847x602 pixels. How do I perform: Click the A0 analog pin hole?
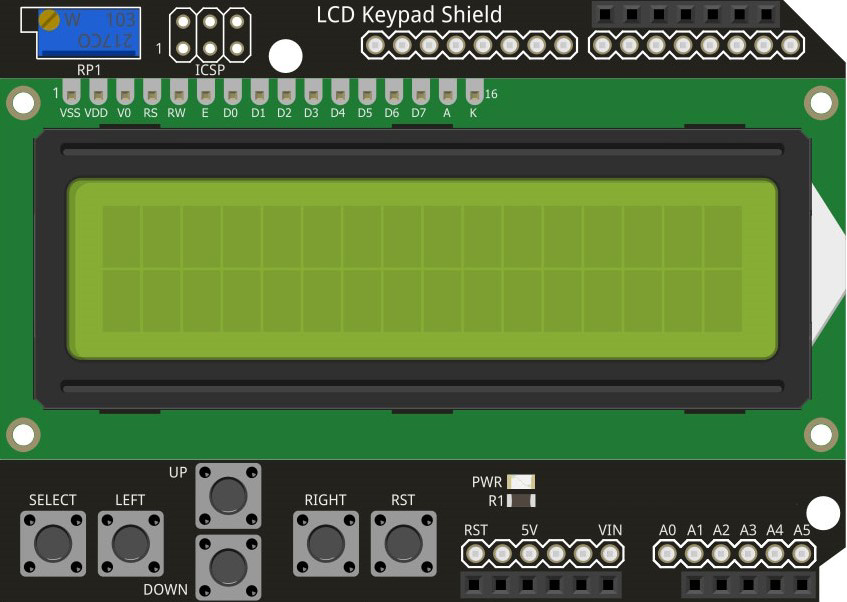(668, 553)
